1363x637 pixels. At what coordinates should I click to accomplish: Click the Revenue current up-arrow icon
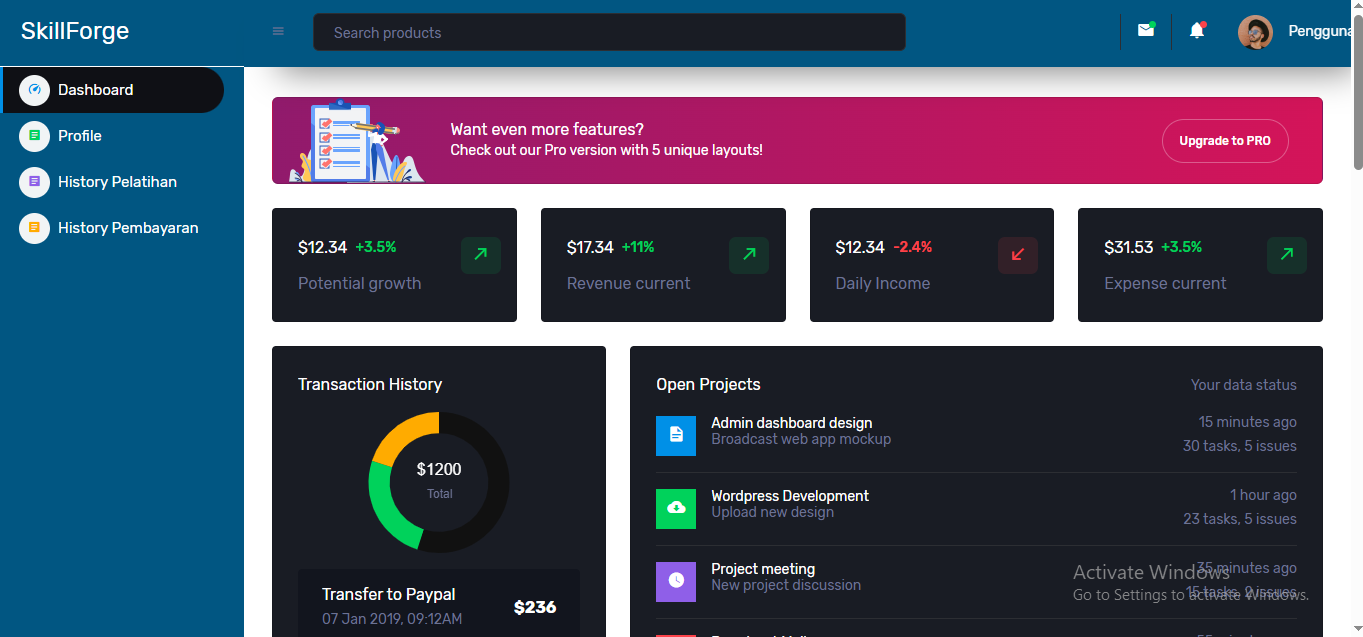[x=749, y=255]
